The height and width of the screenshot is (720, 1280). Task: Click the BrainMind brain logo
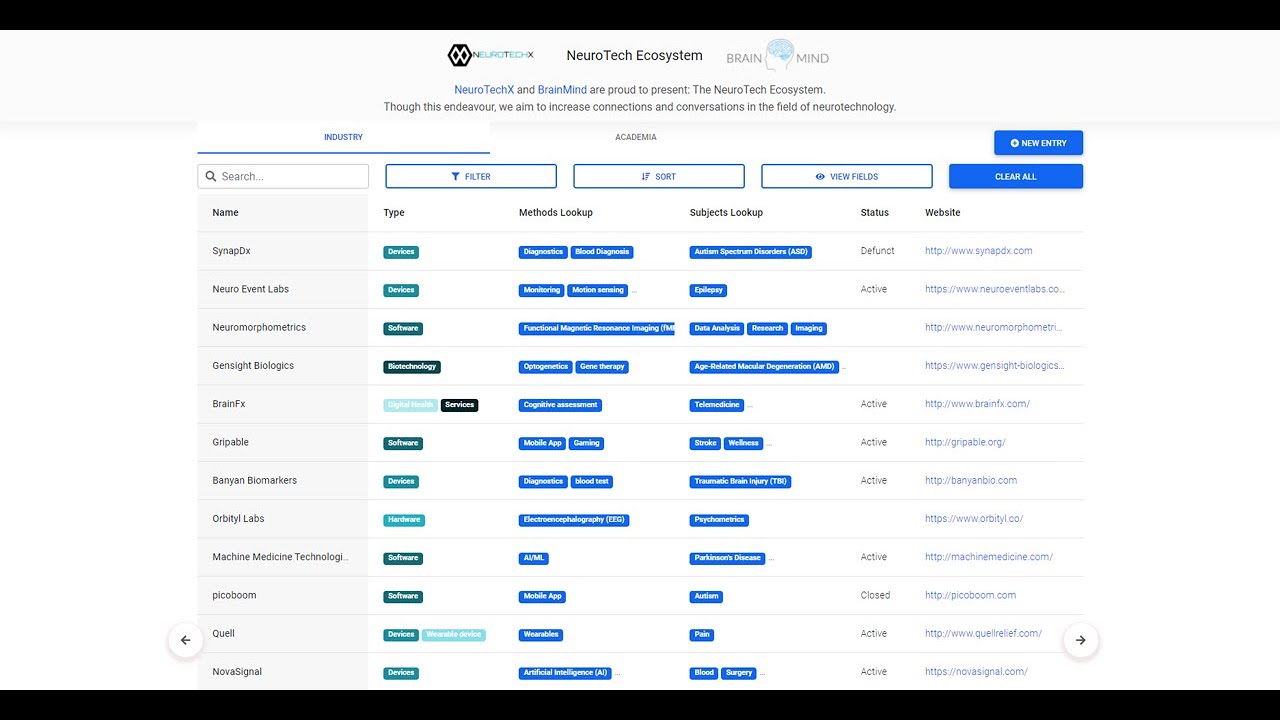coord(777,56)
